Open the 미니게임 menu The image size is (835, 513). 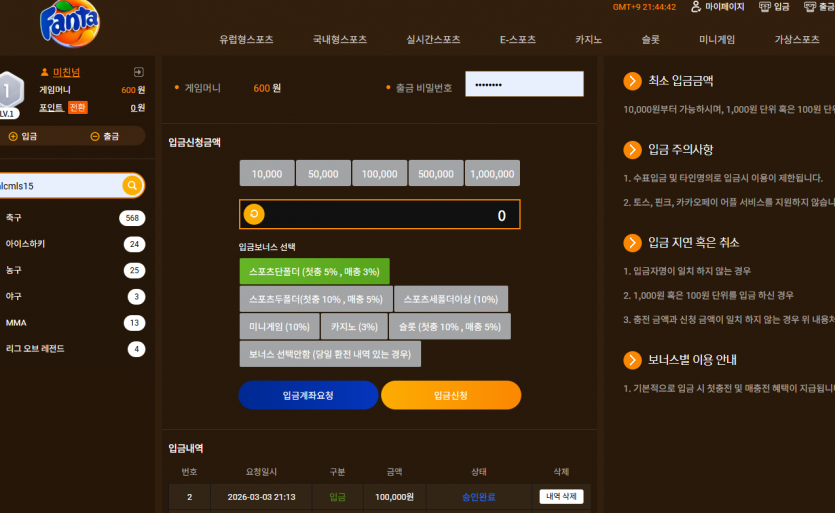click(x=717, y=39)
